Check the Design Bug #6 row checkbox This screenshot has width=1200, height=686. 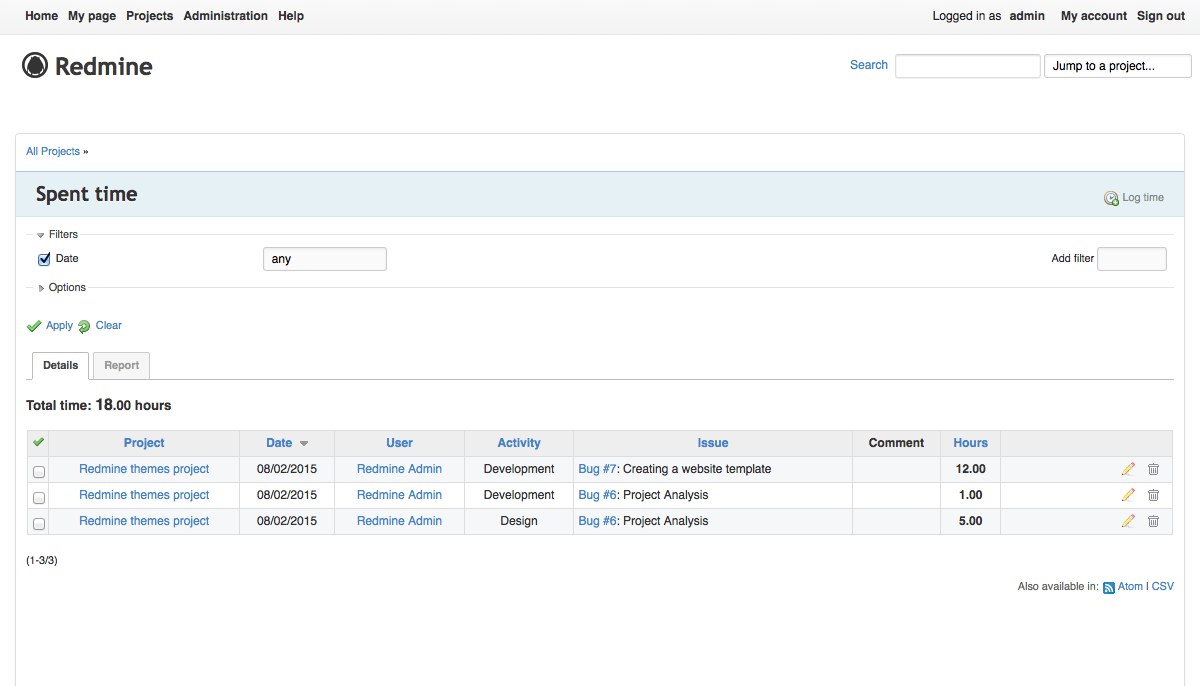39,523
